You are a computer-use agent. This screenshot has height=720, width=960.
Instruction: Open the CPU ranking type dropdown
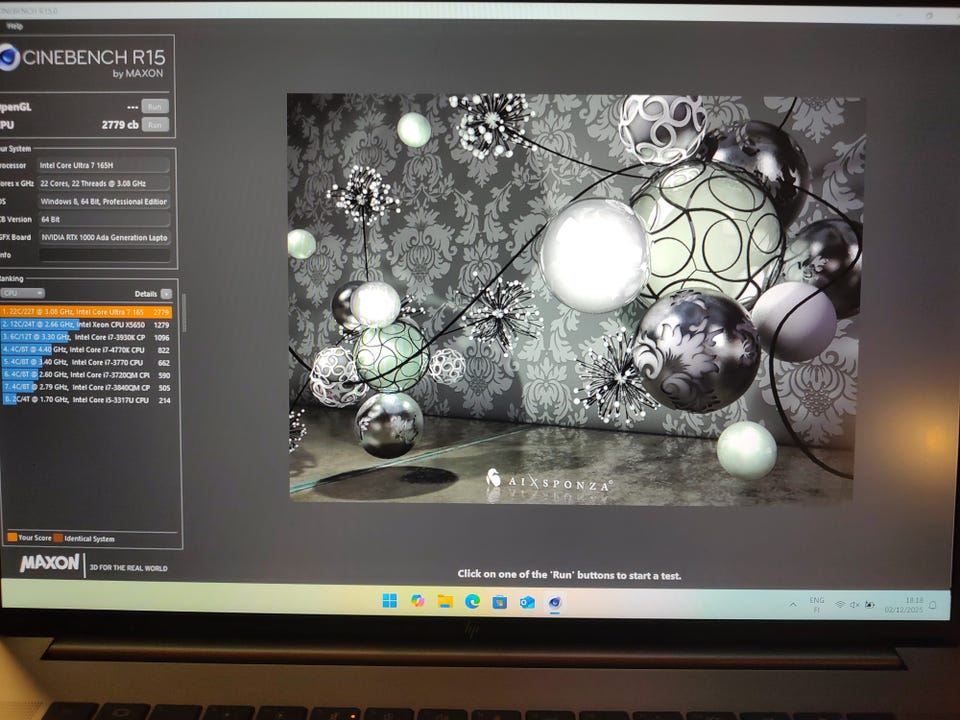tap(23, 293)
